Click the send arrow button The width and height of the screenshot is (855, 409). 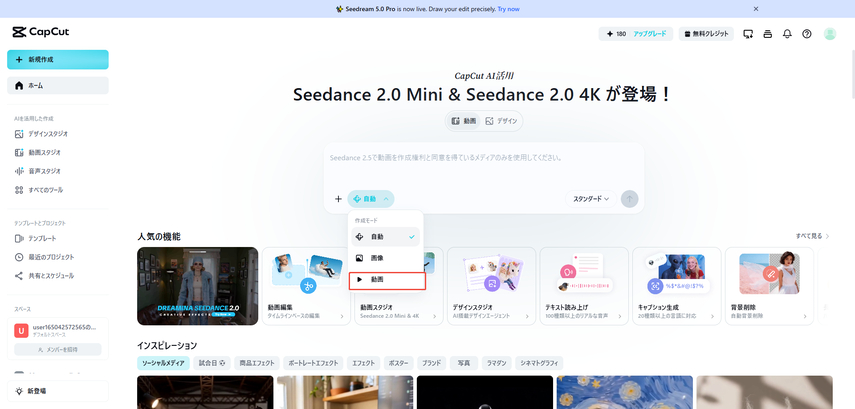pyautogui.click(x=629, y=199)
